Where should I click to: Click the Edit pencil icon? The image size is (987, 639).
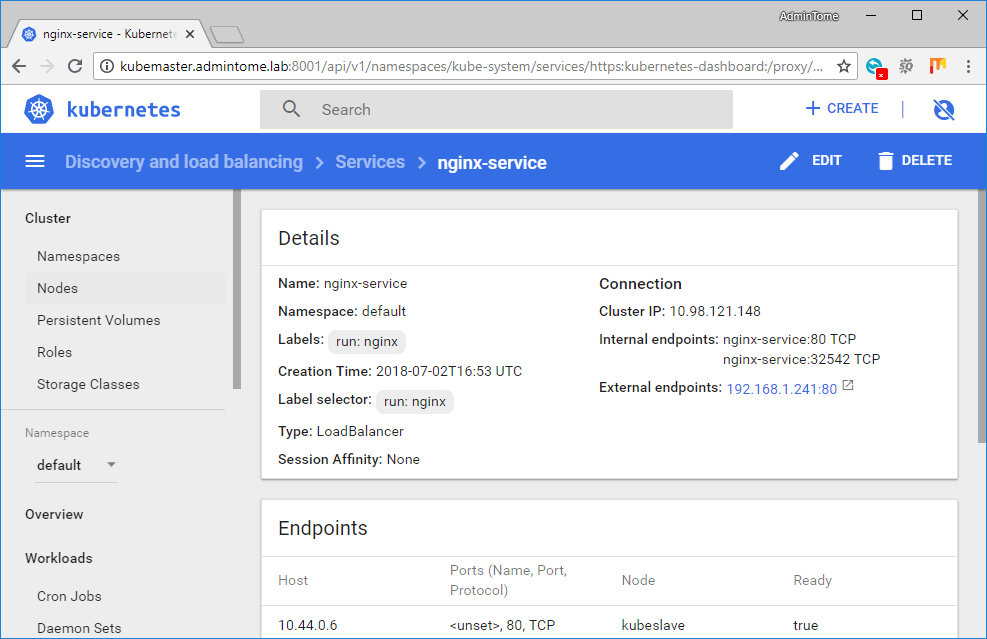click(789, 160)
